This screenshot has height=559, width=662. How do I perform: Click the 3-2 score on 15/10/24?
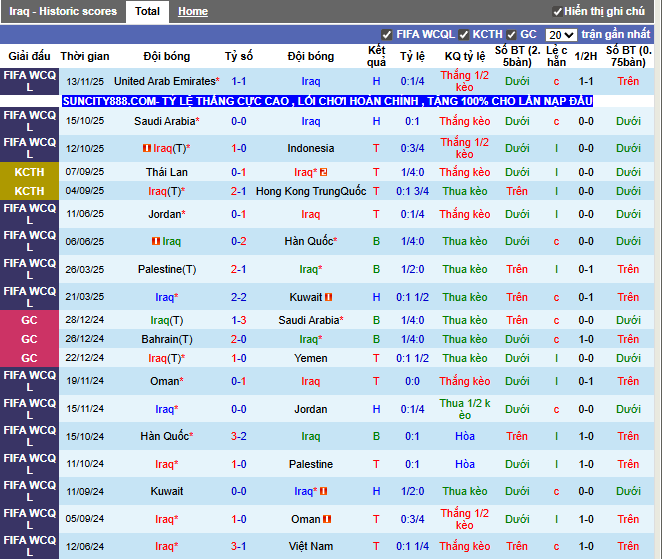239,436
